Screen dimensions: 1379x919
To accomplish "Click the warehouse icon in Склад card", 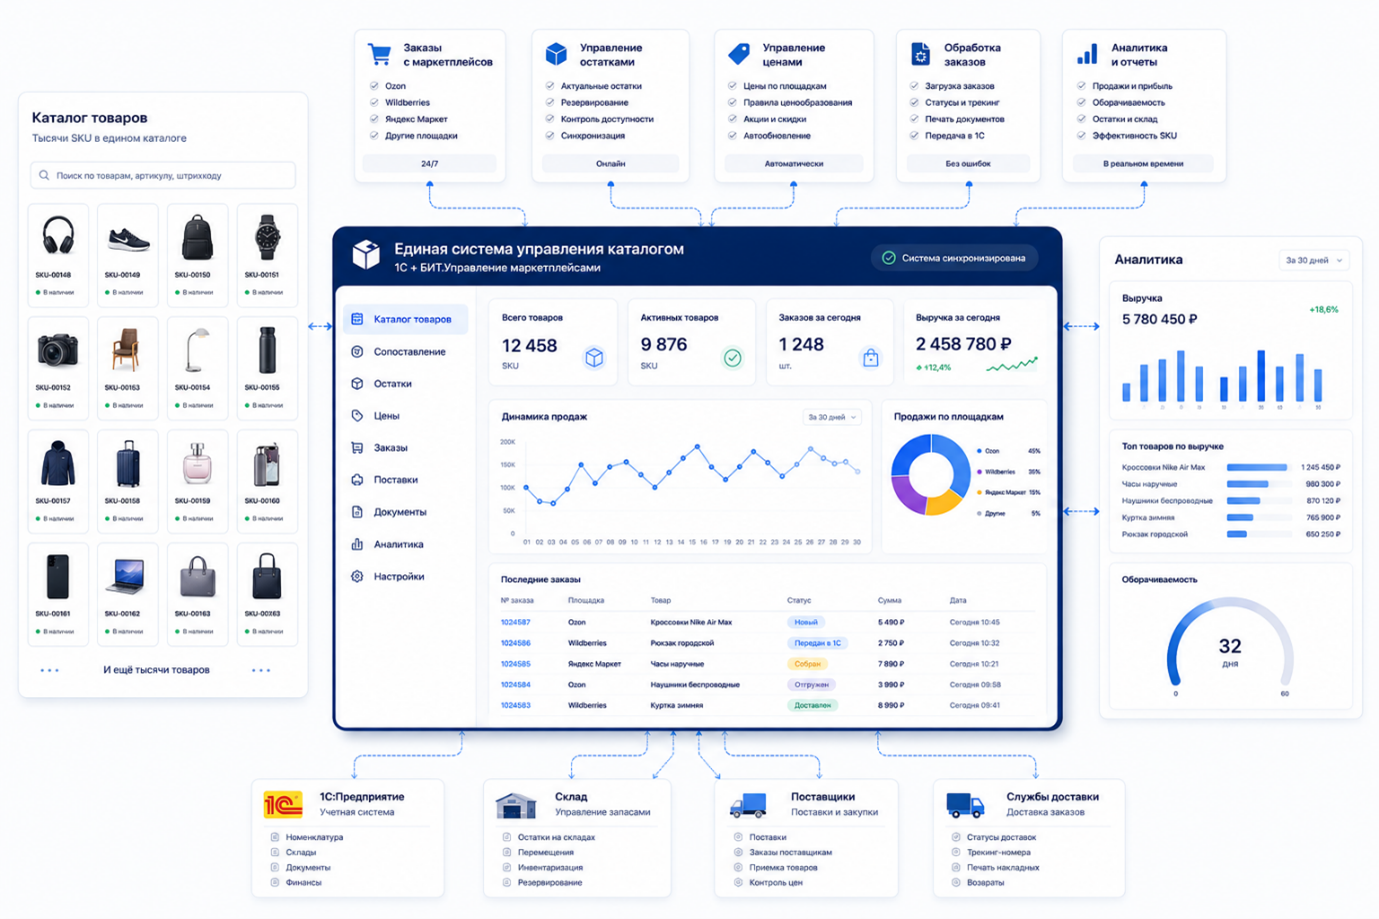I will tap(516, 804).
